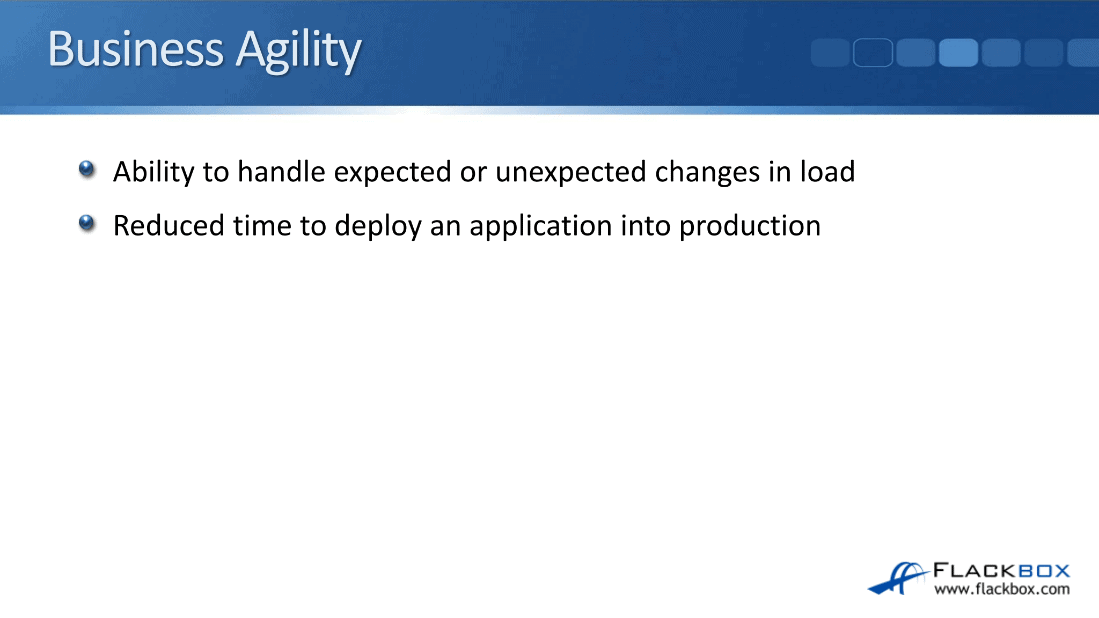The height and width of the screenshot is (618, 1099).
Task: Click the word 'production' in the second bullet
Action: pyautogui.click(x=750, y=226)
